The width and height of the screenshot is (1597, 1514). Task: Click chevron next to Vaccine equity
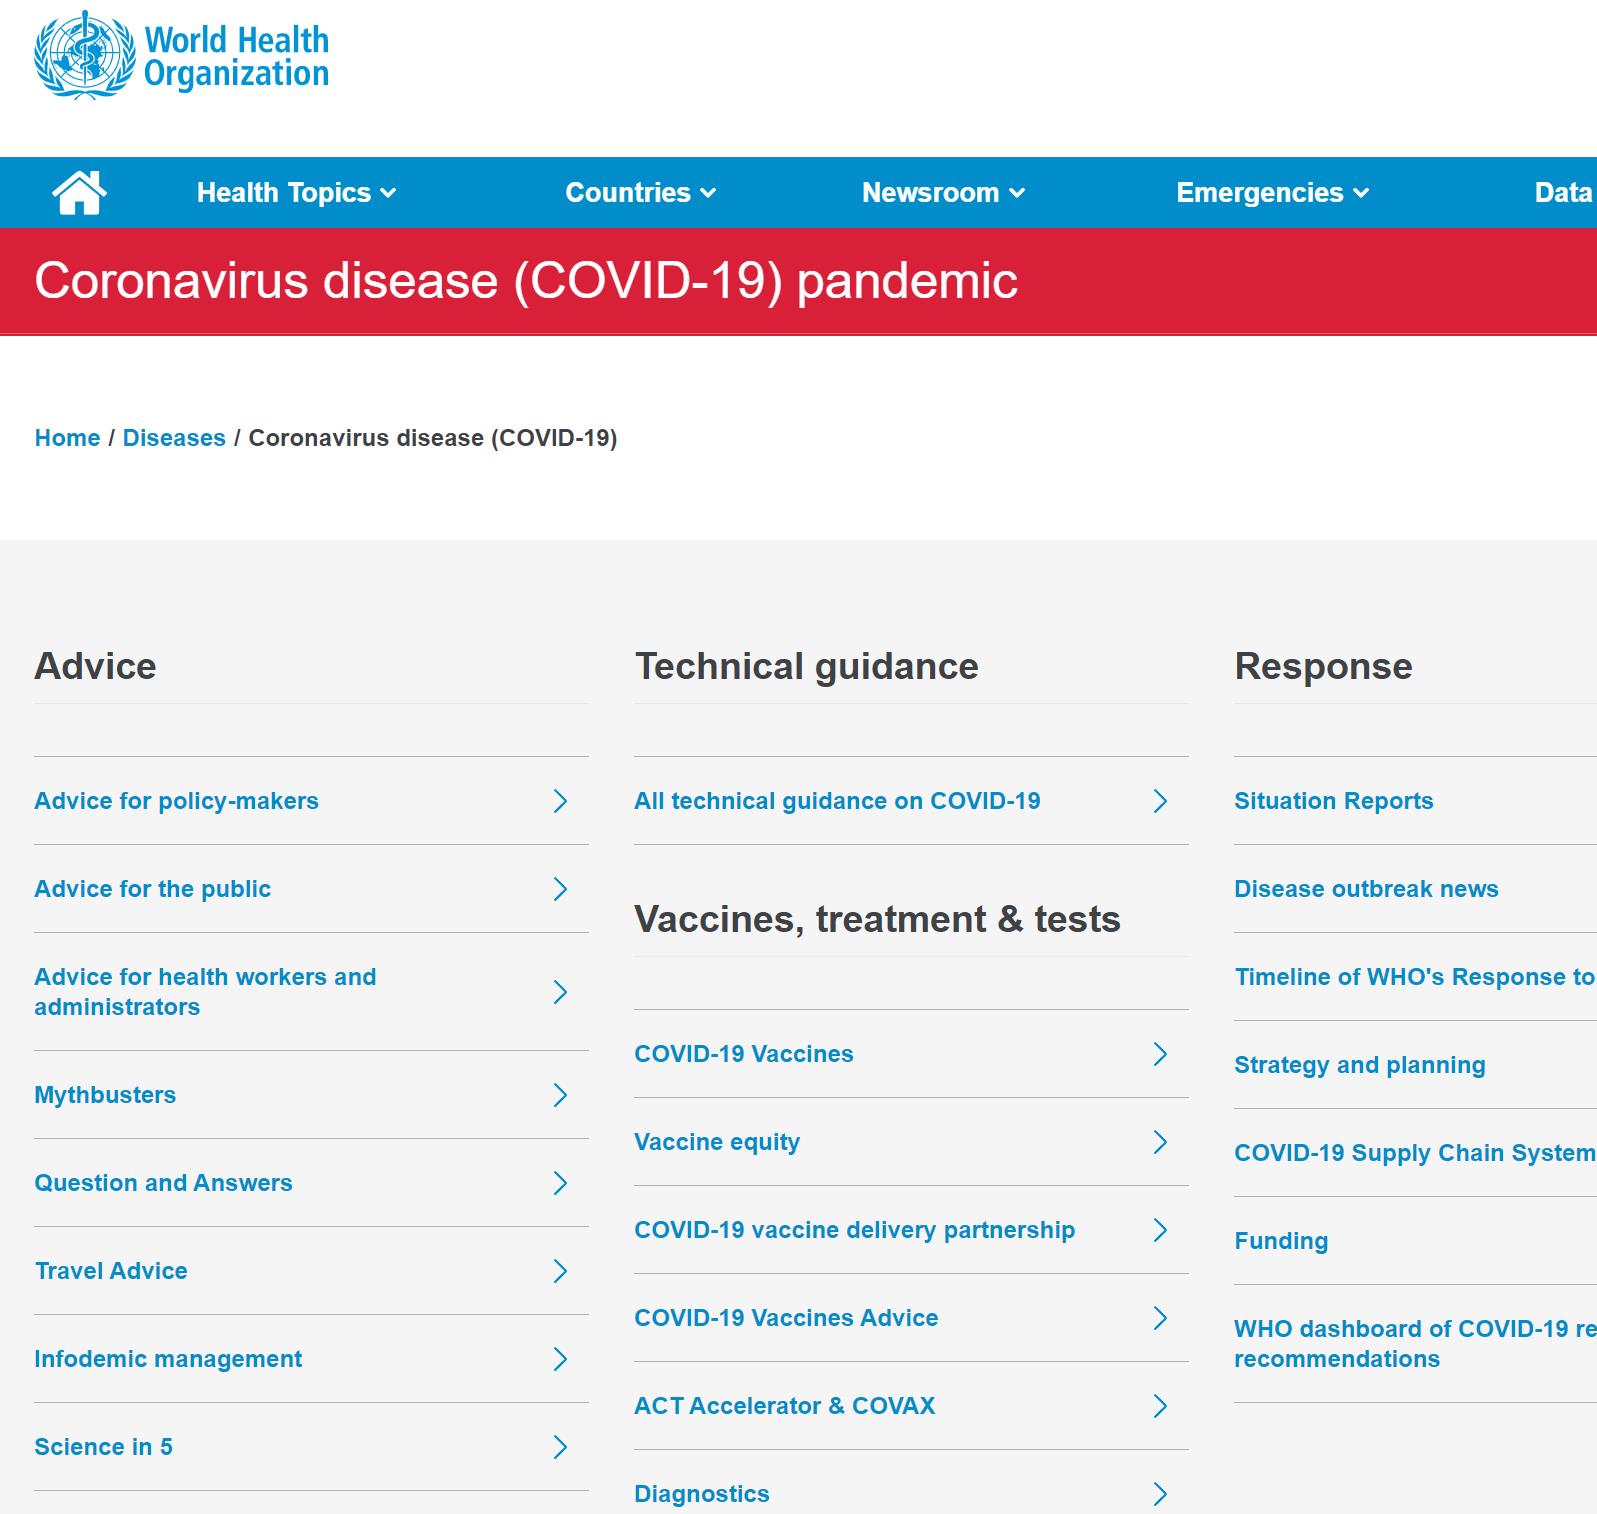point(1160,1142)
